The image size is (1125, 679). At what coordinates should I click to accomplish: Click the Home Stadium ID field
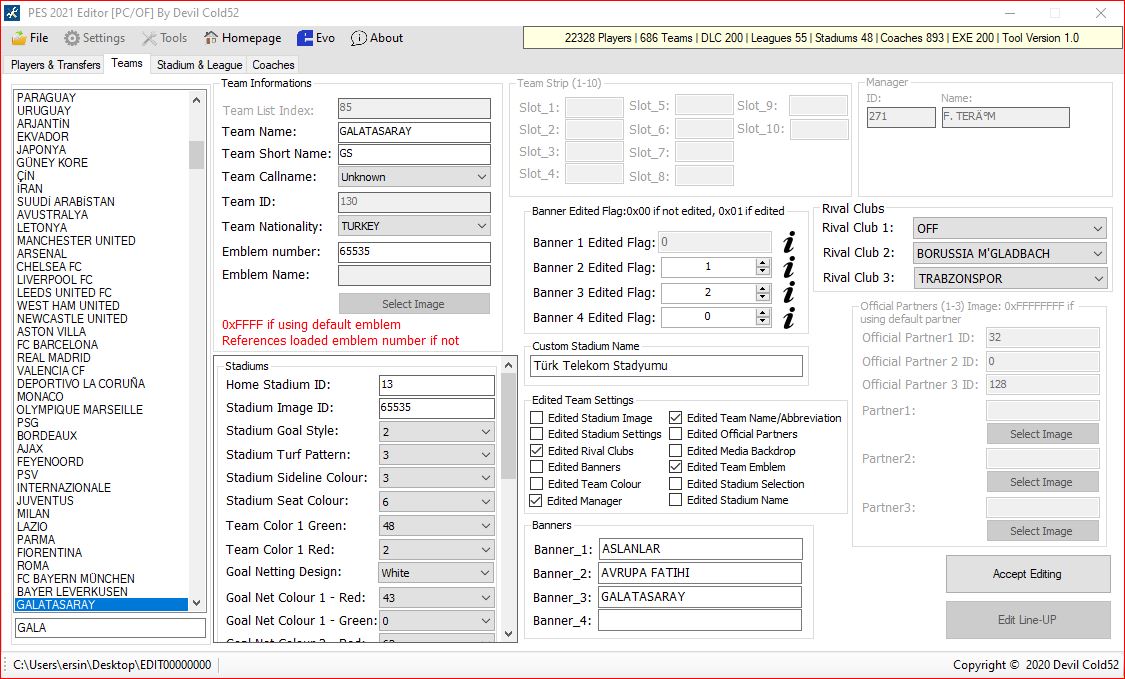tap(436, 385)
